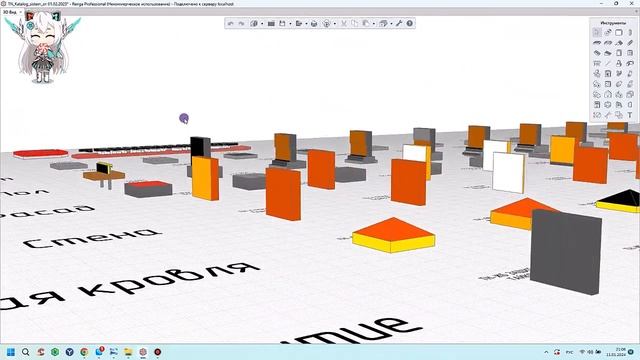Open settings with the wrench icon

[x=399, y=24]
